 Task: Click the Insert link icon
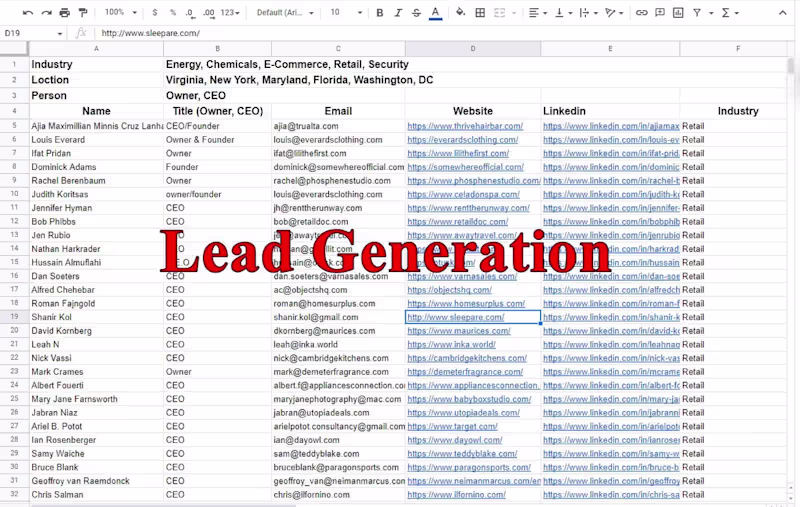coord(641,13)
